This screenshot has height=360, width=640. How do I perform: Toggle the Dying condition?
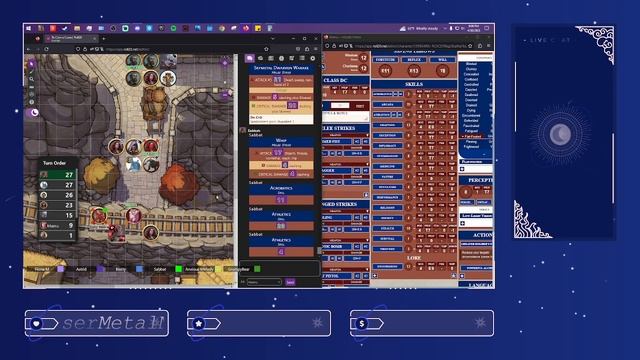click(471, 110)
